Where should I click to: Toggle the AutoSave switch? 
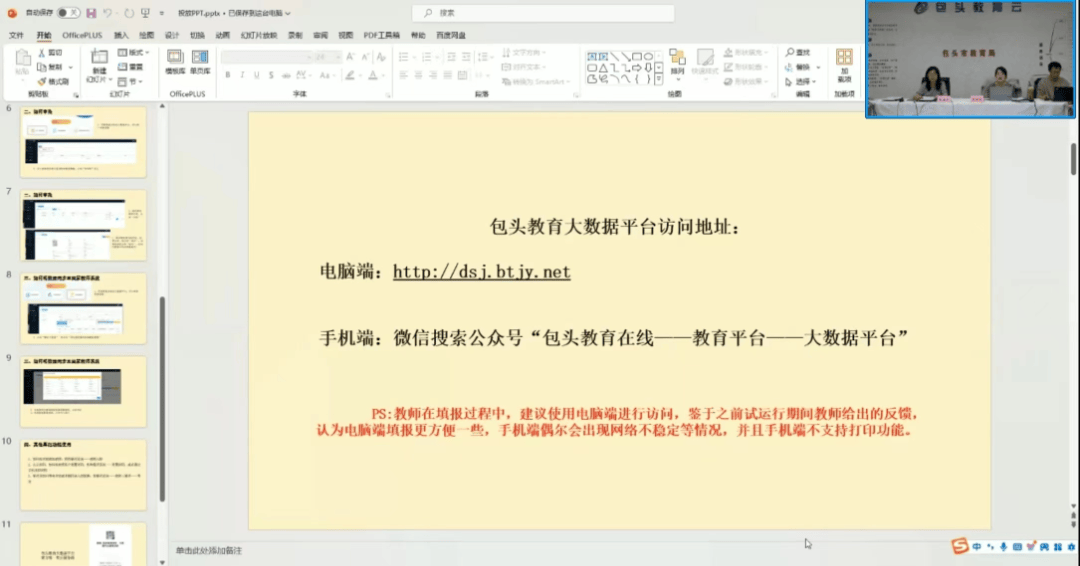click(x=68, y=12)
